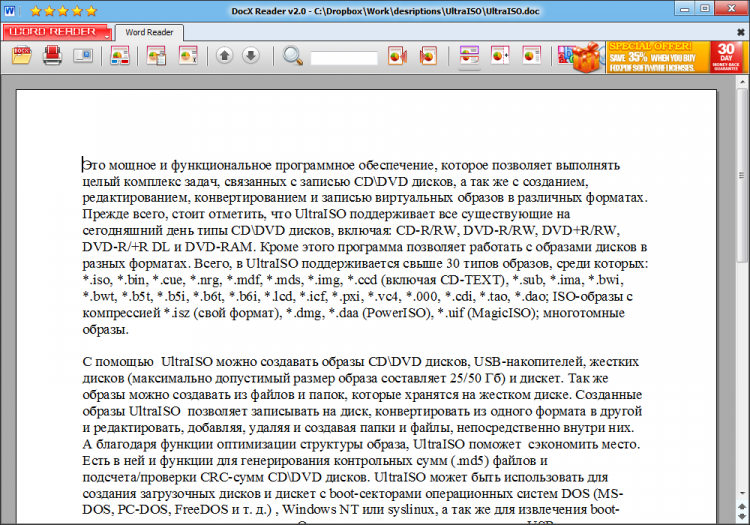The width and height of the screenshot is (750, 525).
Task: Select the actual size page layout icon
Action: [x=531, y=56]
